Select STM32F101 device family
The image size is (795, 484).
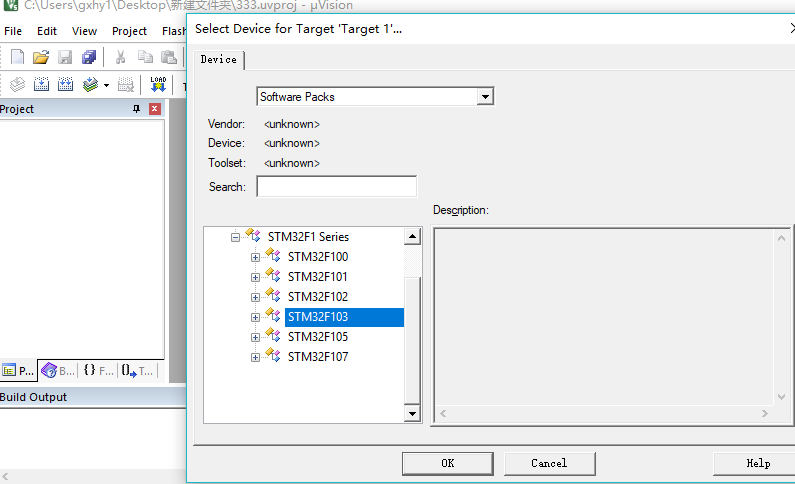318,277
